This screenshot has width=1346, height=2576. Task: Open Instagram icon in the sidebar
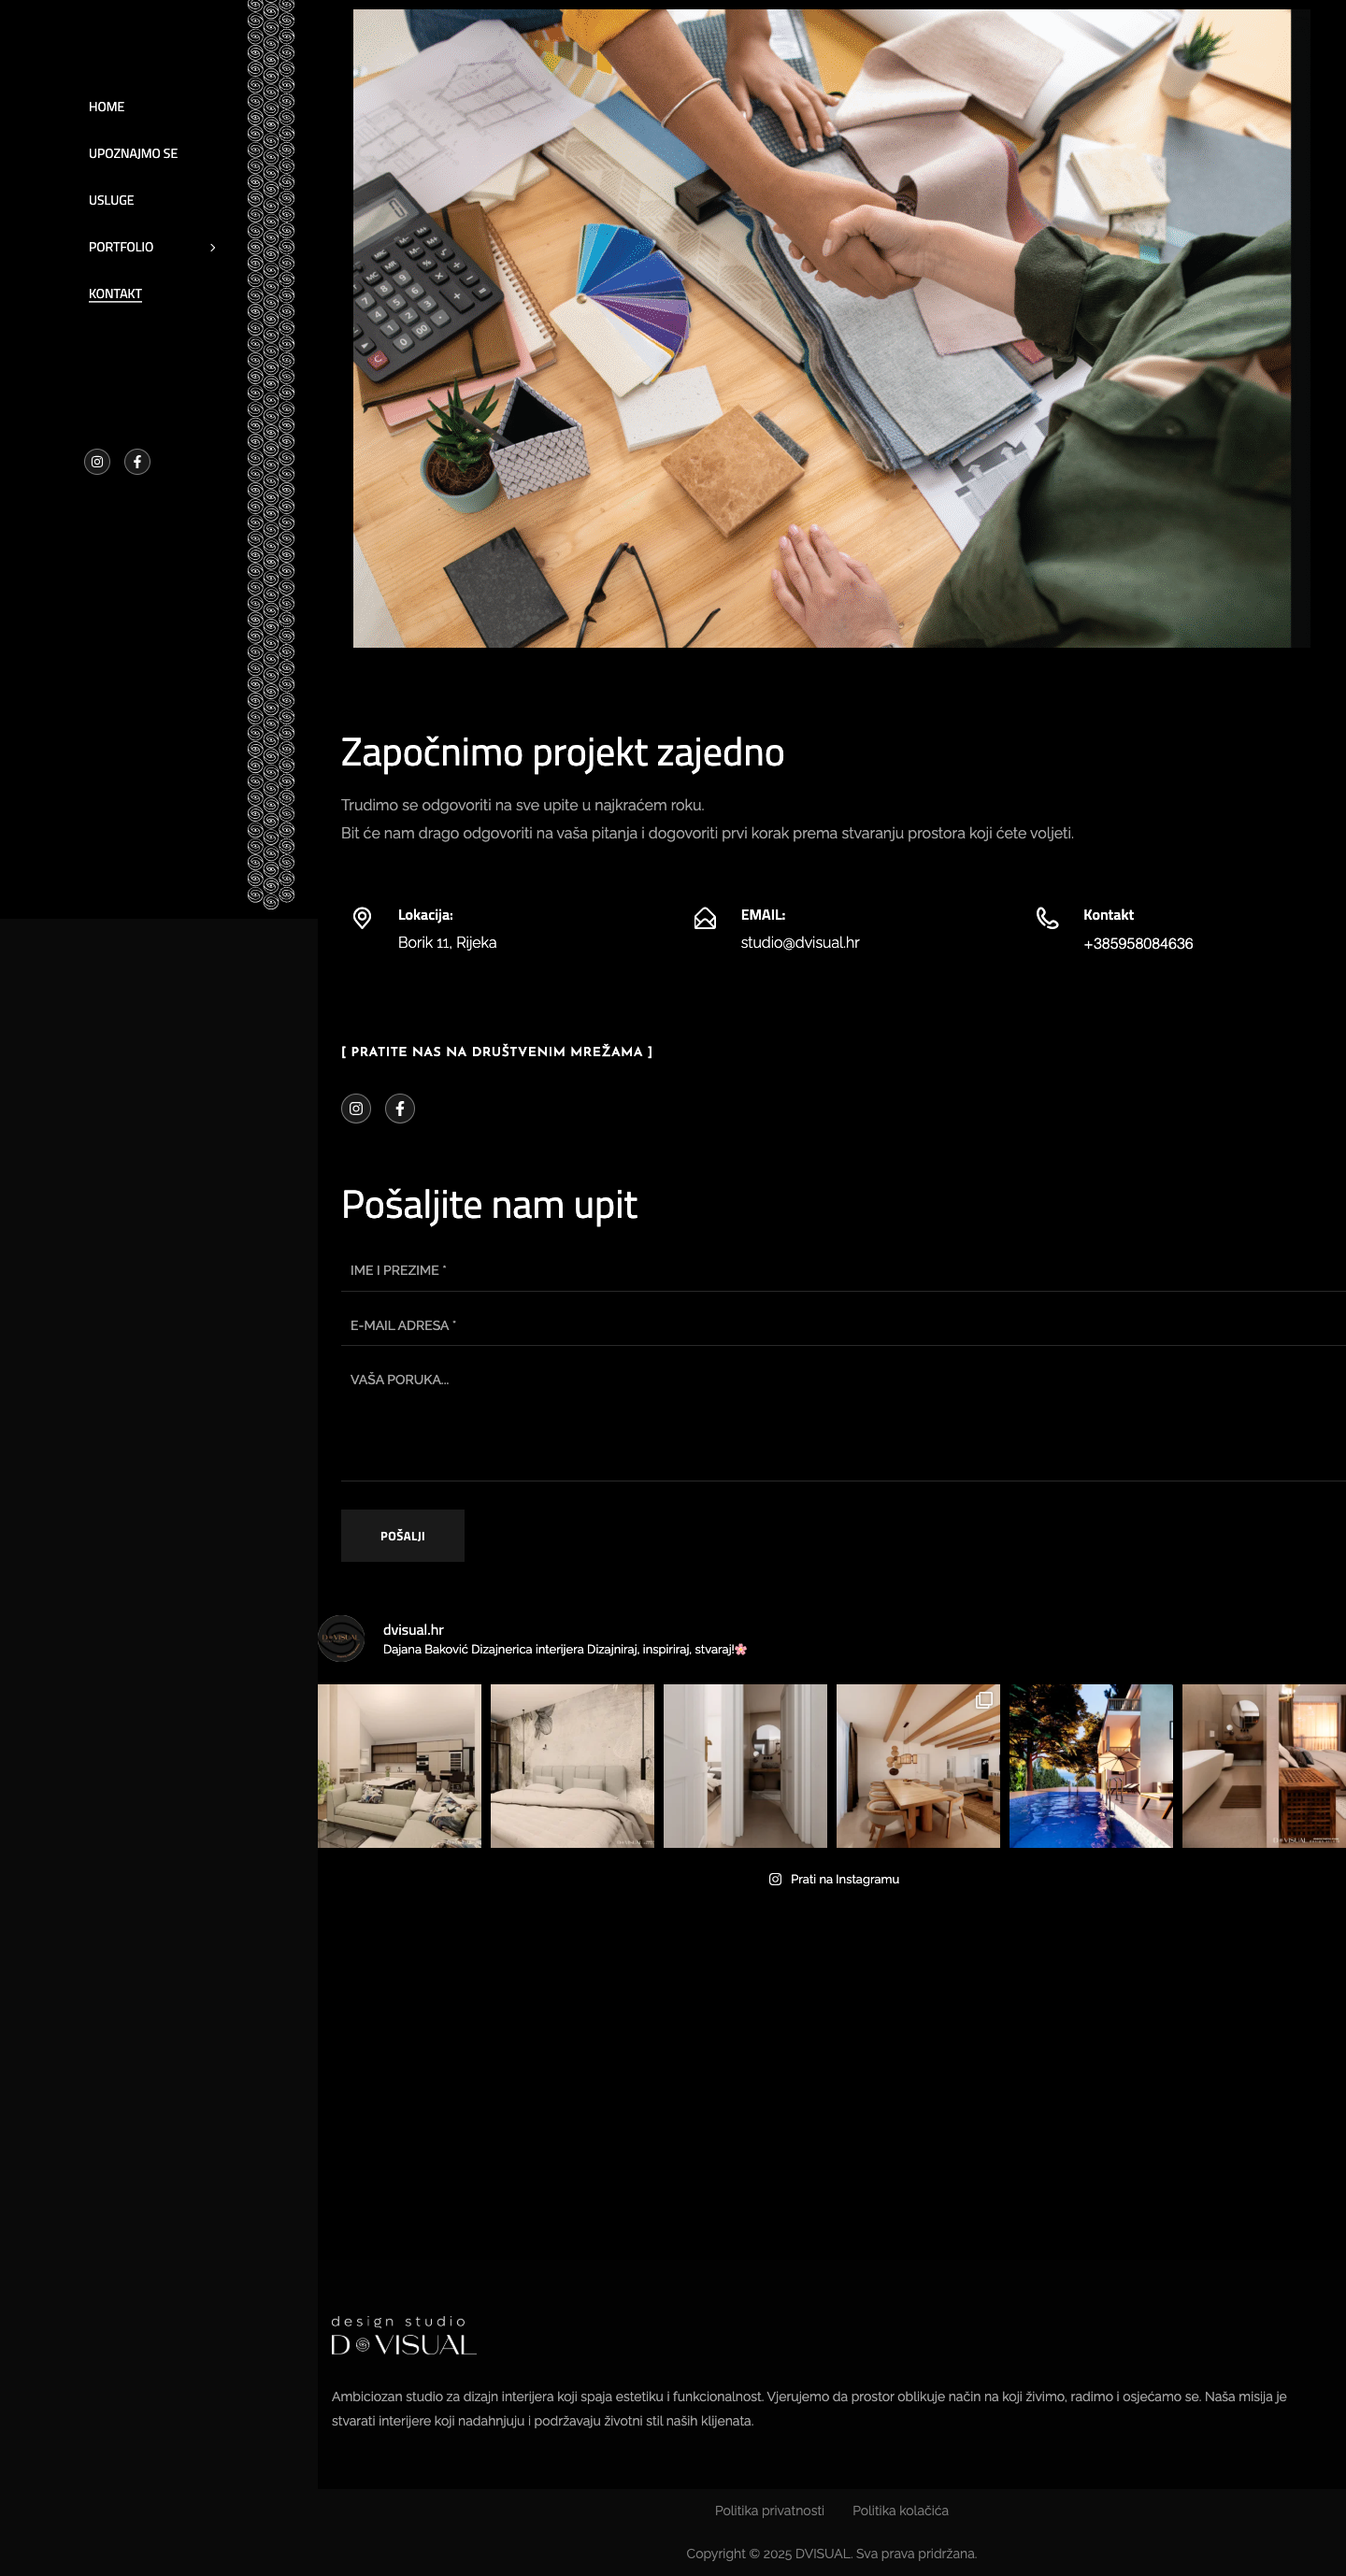pos(97,461)
